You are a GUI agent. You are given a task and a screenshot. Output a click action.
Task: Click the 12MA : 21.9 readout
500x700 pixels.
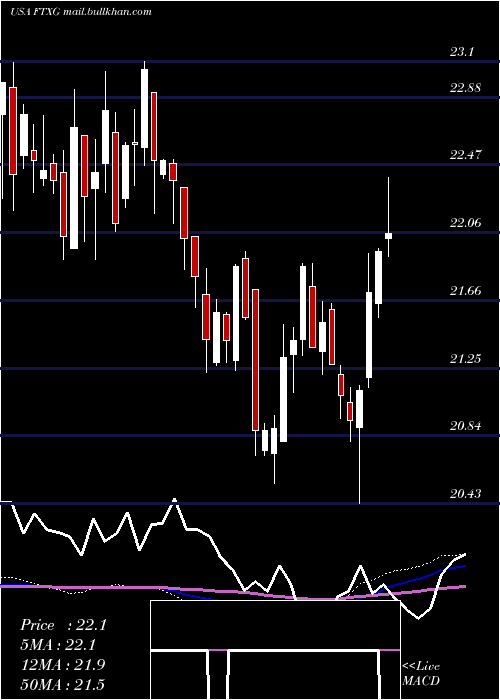(63, 665)
